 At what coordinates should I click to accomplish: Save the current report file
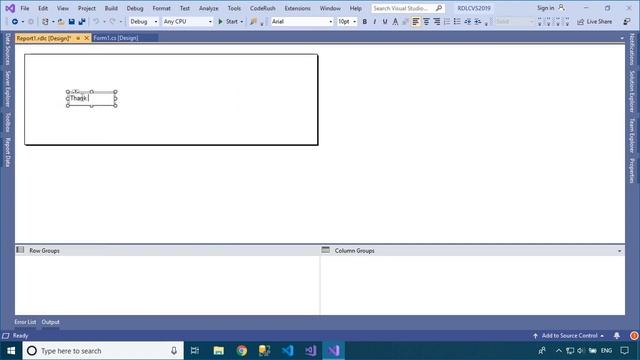pyautogui.click(x=71, y=22)
